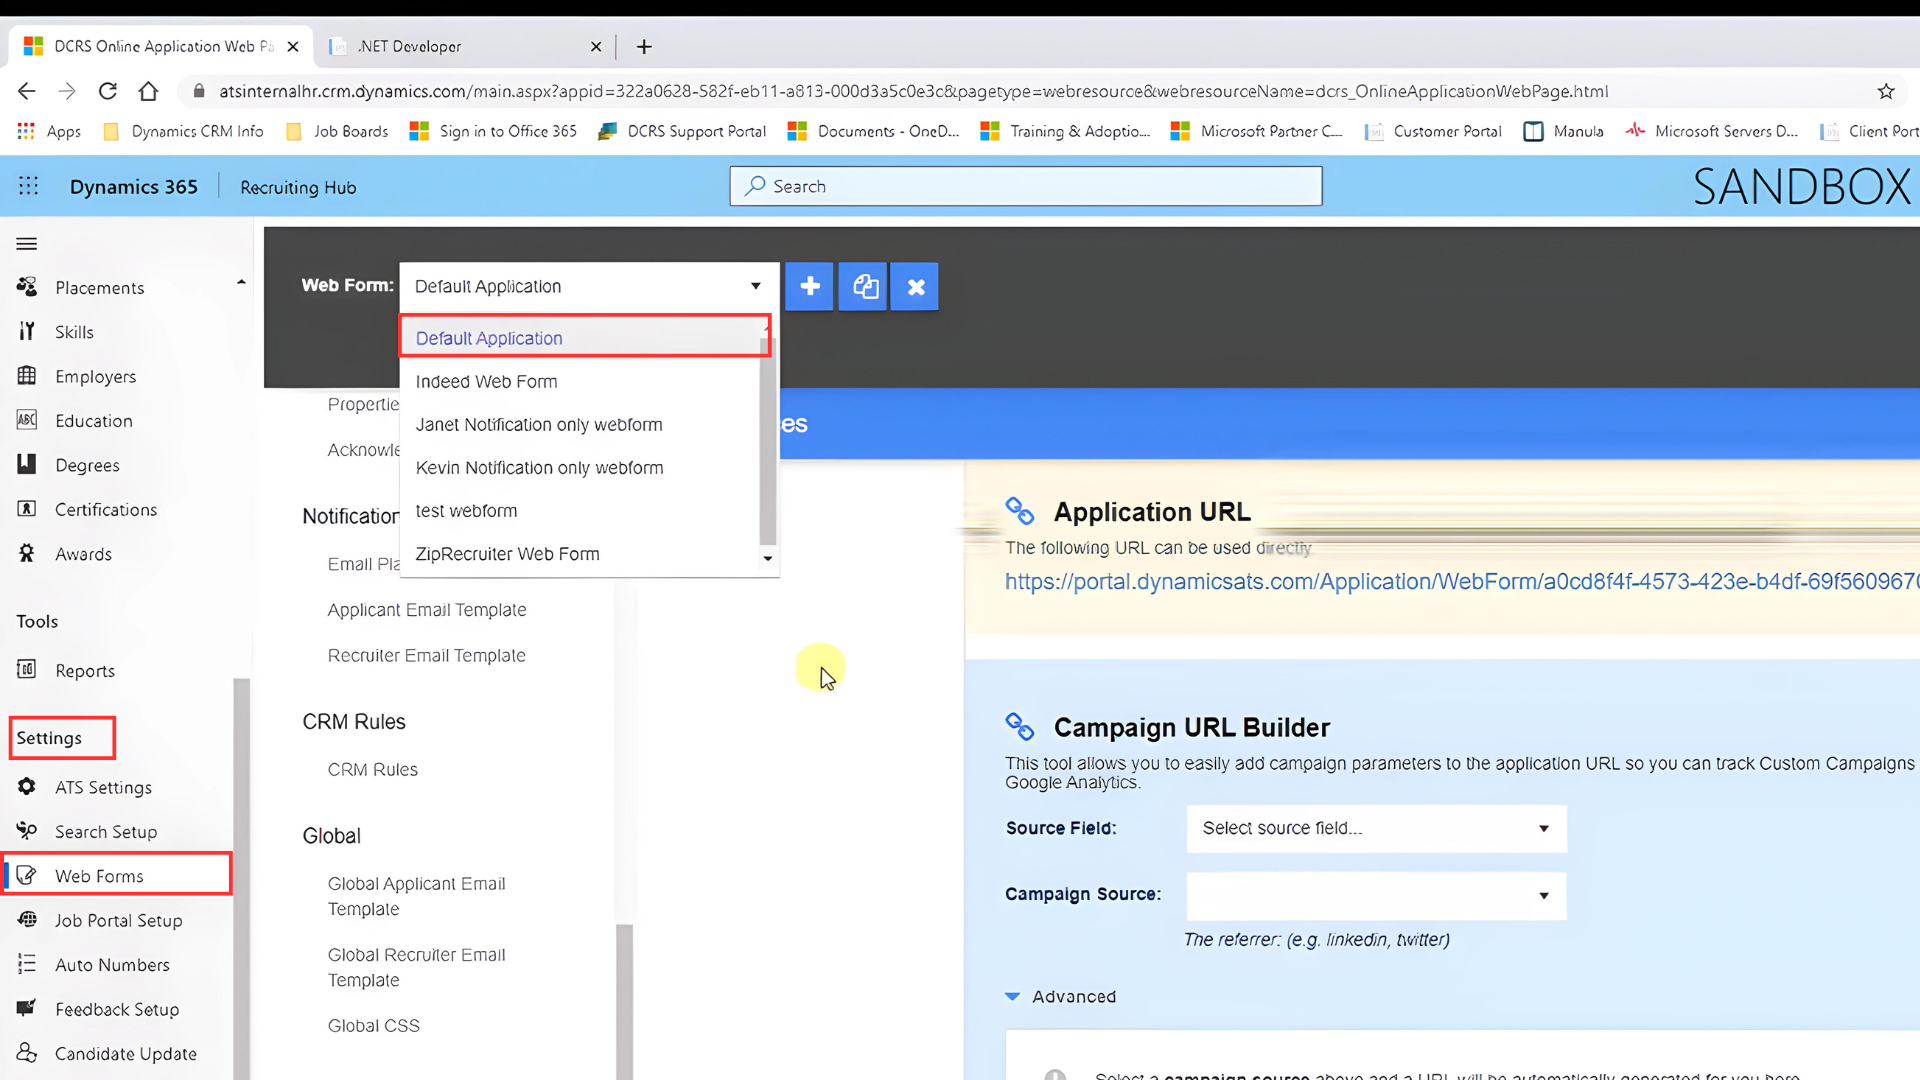Open Job Boards bookmark folder
The width and height of the screenshot is (1920, 1080).
coord(337,132)
